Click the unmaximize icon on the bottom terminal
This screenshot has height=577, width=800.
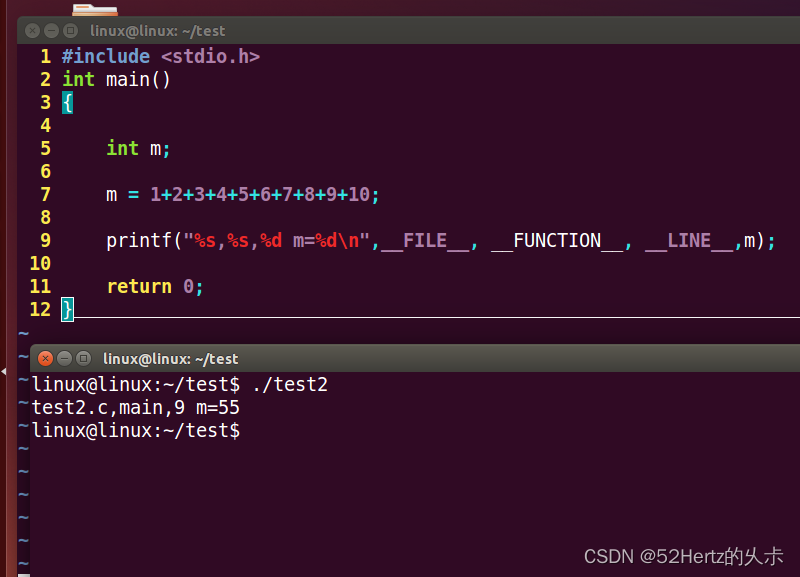pos(82,358)
